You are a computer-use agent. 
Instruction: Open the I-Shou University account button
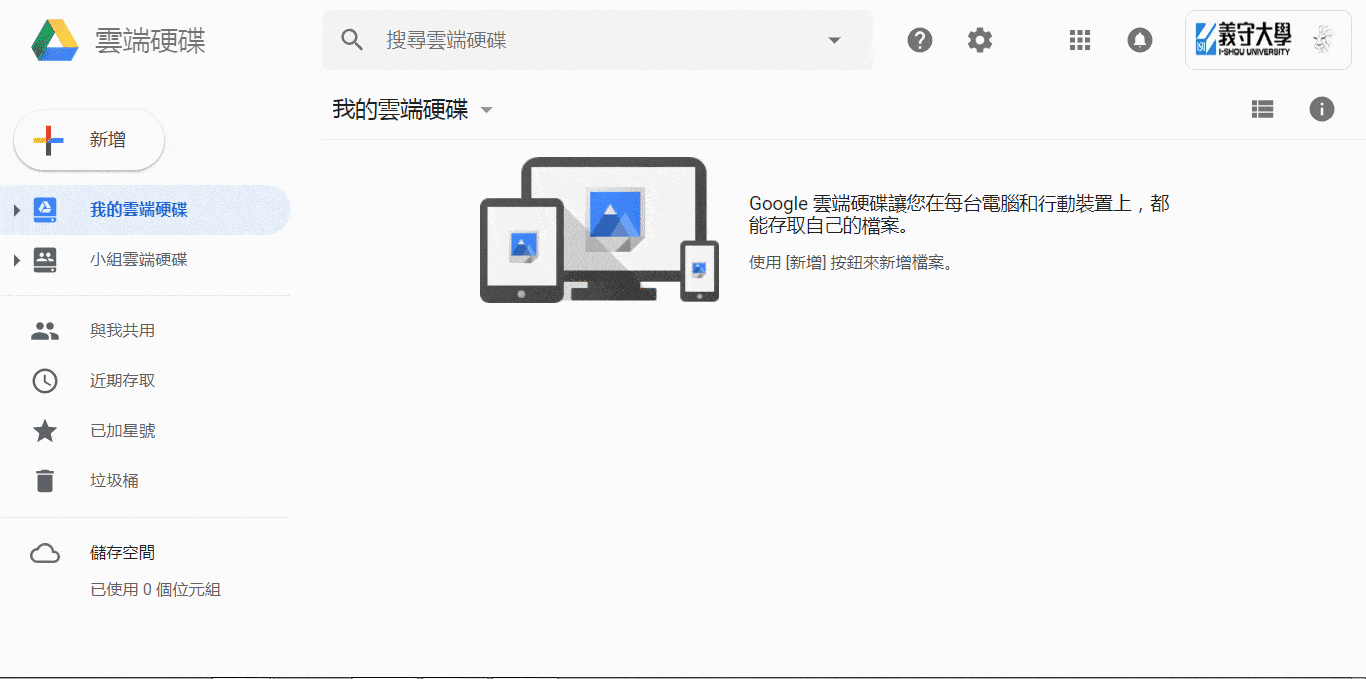(x=1267, y=40)
